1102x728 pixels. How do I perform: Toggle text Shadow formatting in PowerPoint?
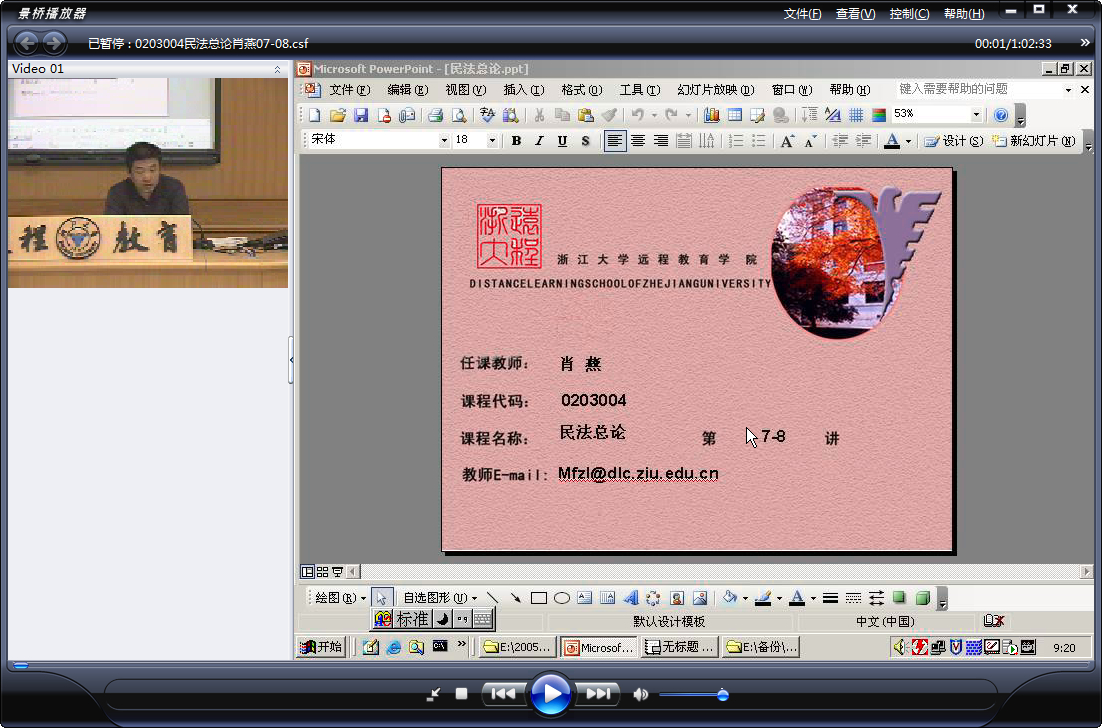pyautogui.click(x=585, y=141)
